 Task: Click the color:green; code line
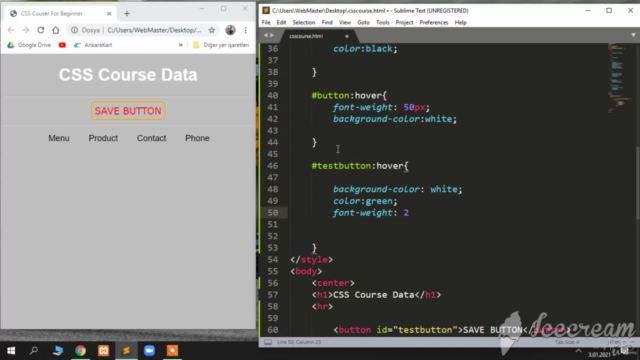pyautogui.click(x=365, y=201)
